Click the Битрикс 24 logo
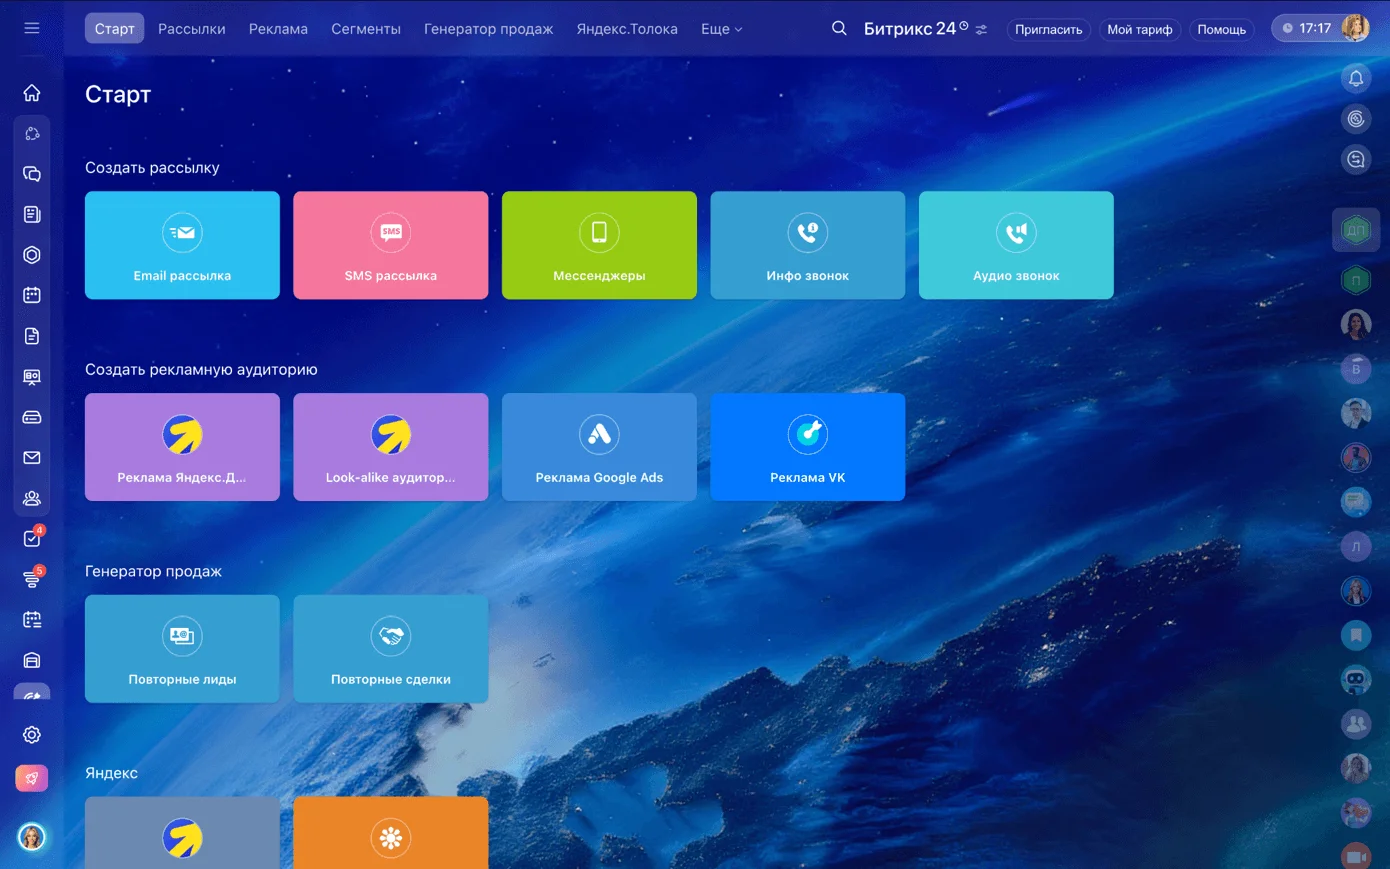This screenshot has height=869, width=1390. (915, 29)
